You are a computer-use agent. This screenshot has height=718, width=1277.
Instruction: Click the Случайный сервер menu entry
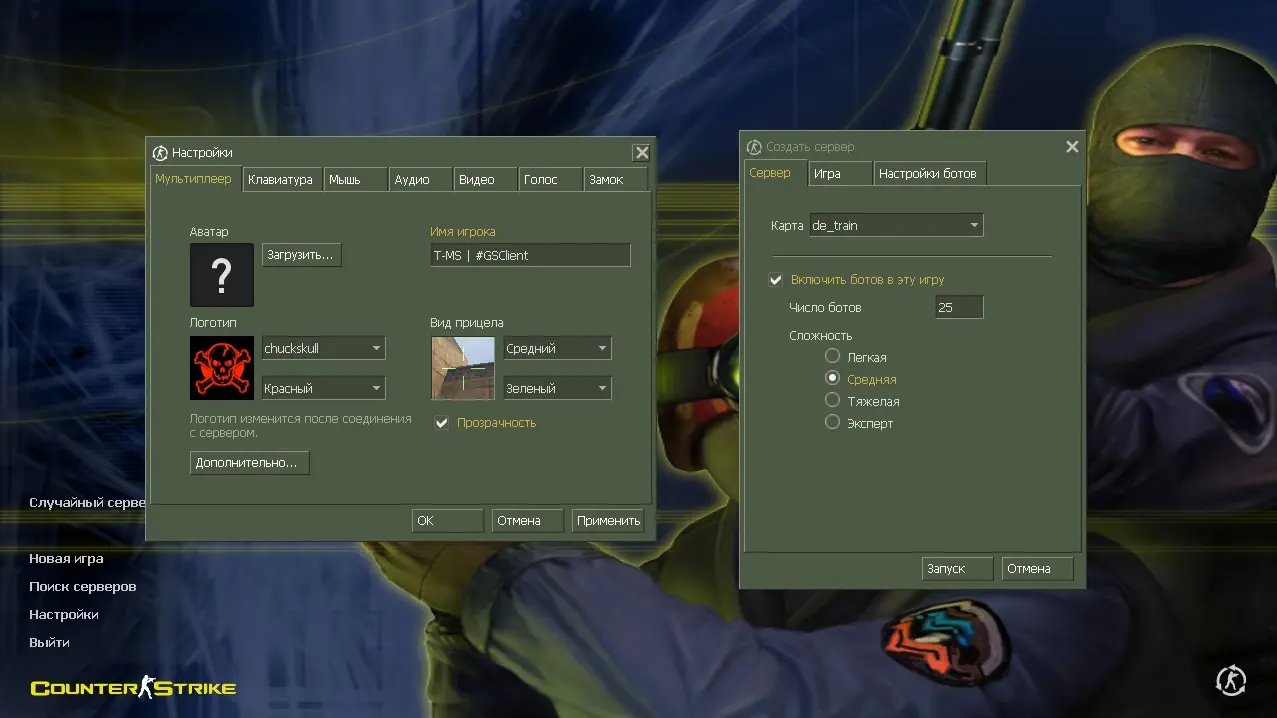[87, 503]
